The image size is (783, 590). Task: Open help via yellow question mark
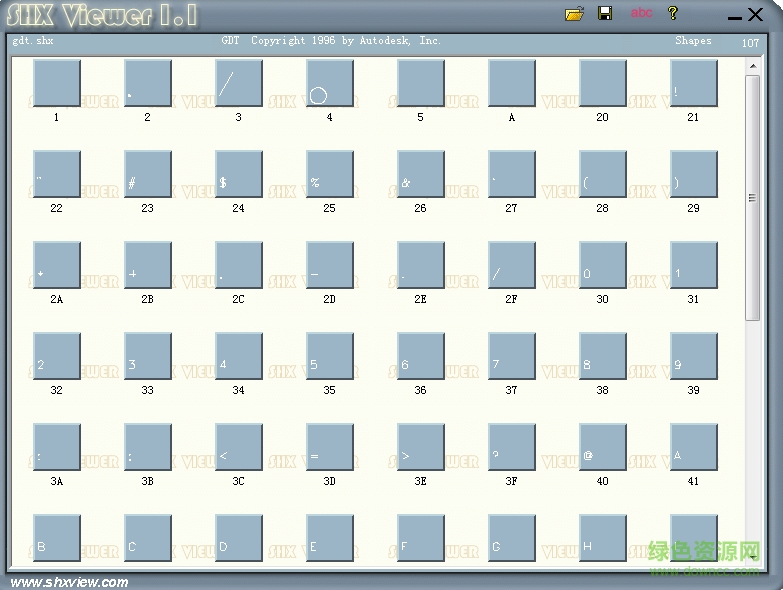tap(673, 13)
